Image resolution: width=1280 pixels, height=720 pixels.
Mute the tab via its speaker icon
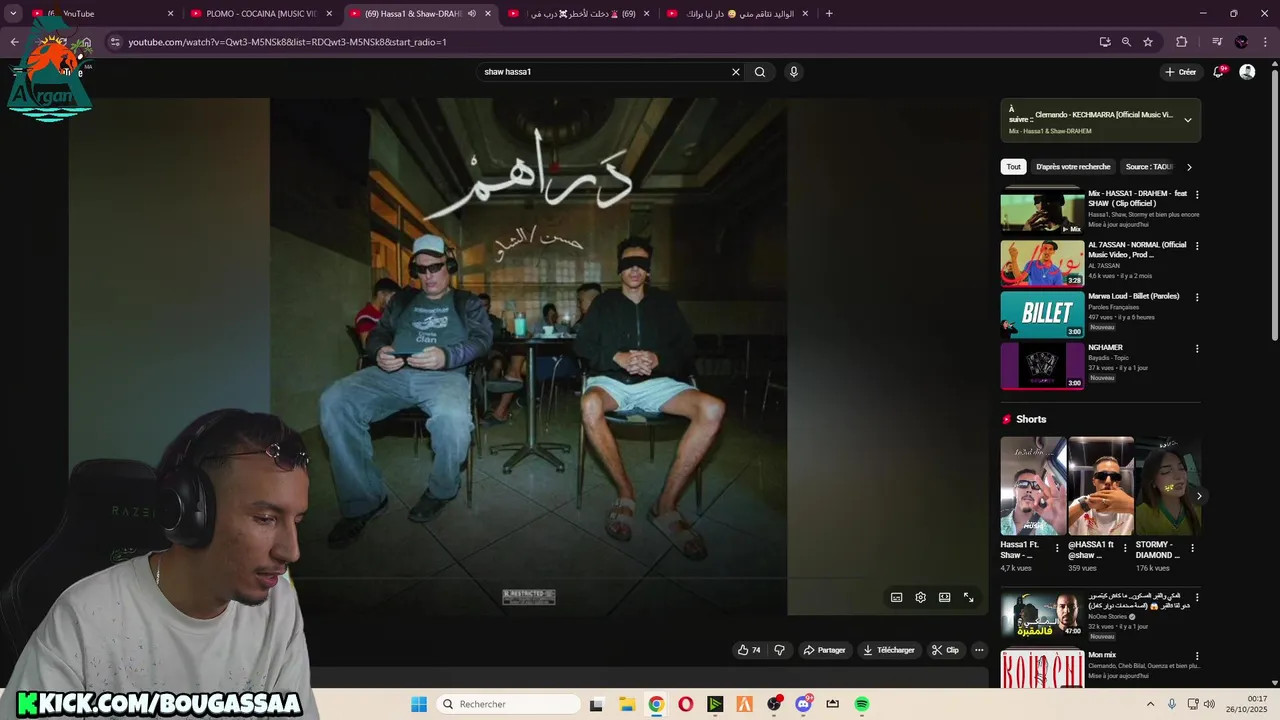click(471, 14)
